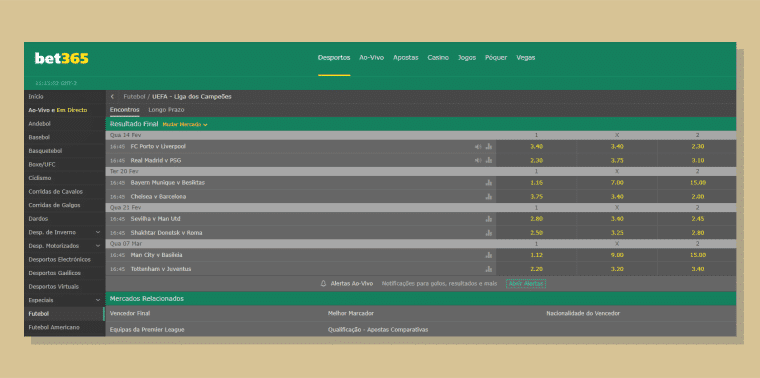This screenshot has height=378, width=760.
Task: Open the Casino top menu
Action: pos(438,58)
